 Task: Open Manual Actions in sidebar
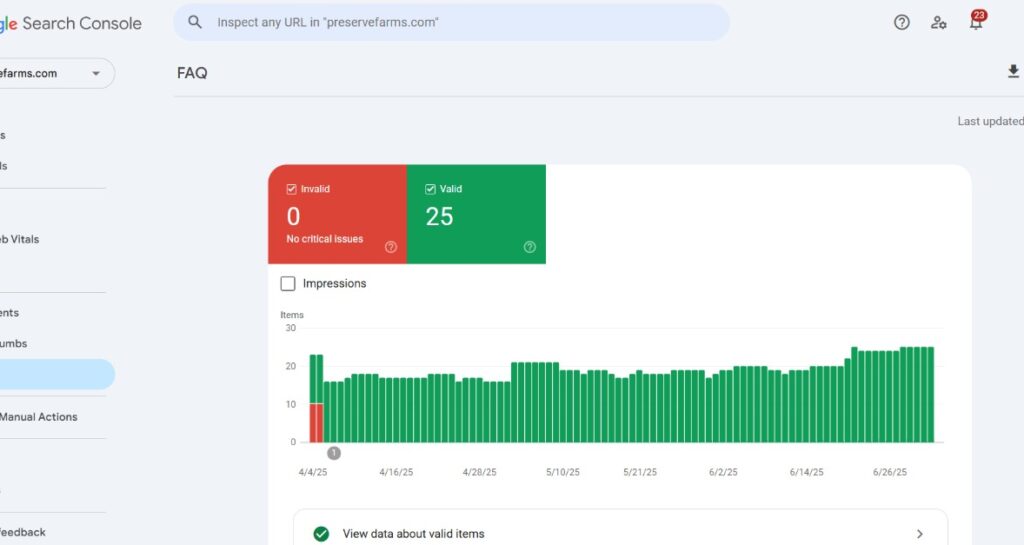point(39,417)
